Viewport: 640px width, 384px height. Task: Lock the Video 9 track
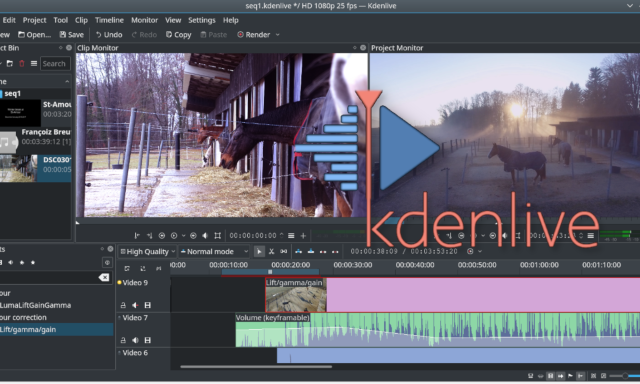pos(123,305)
